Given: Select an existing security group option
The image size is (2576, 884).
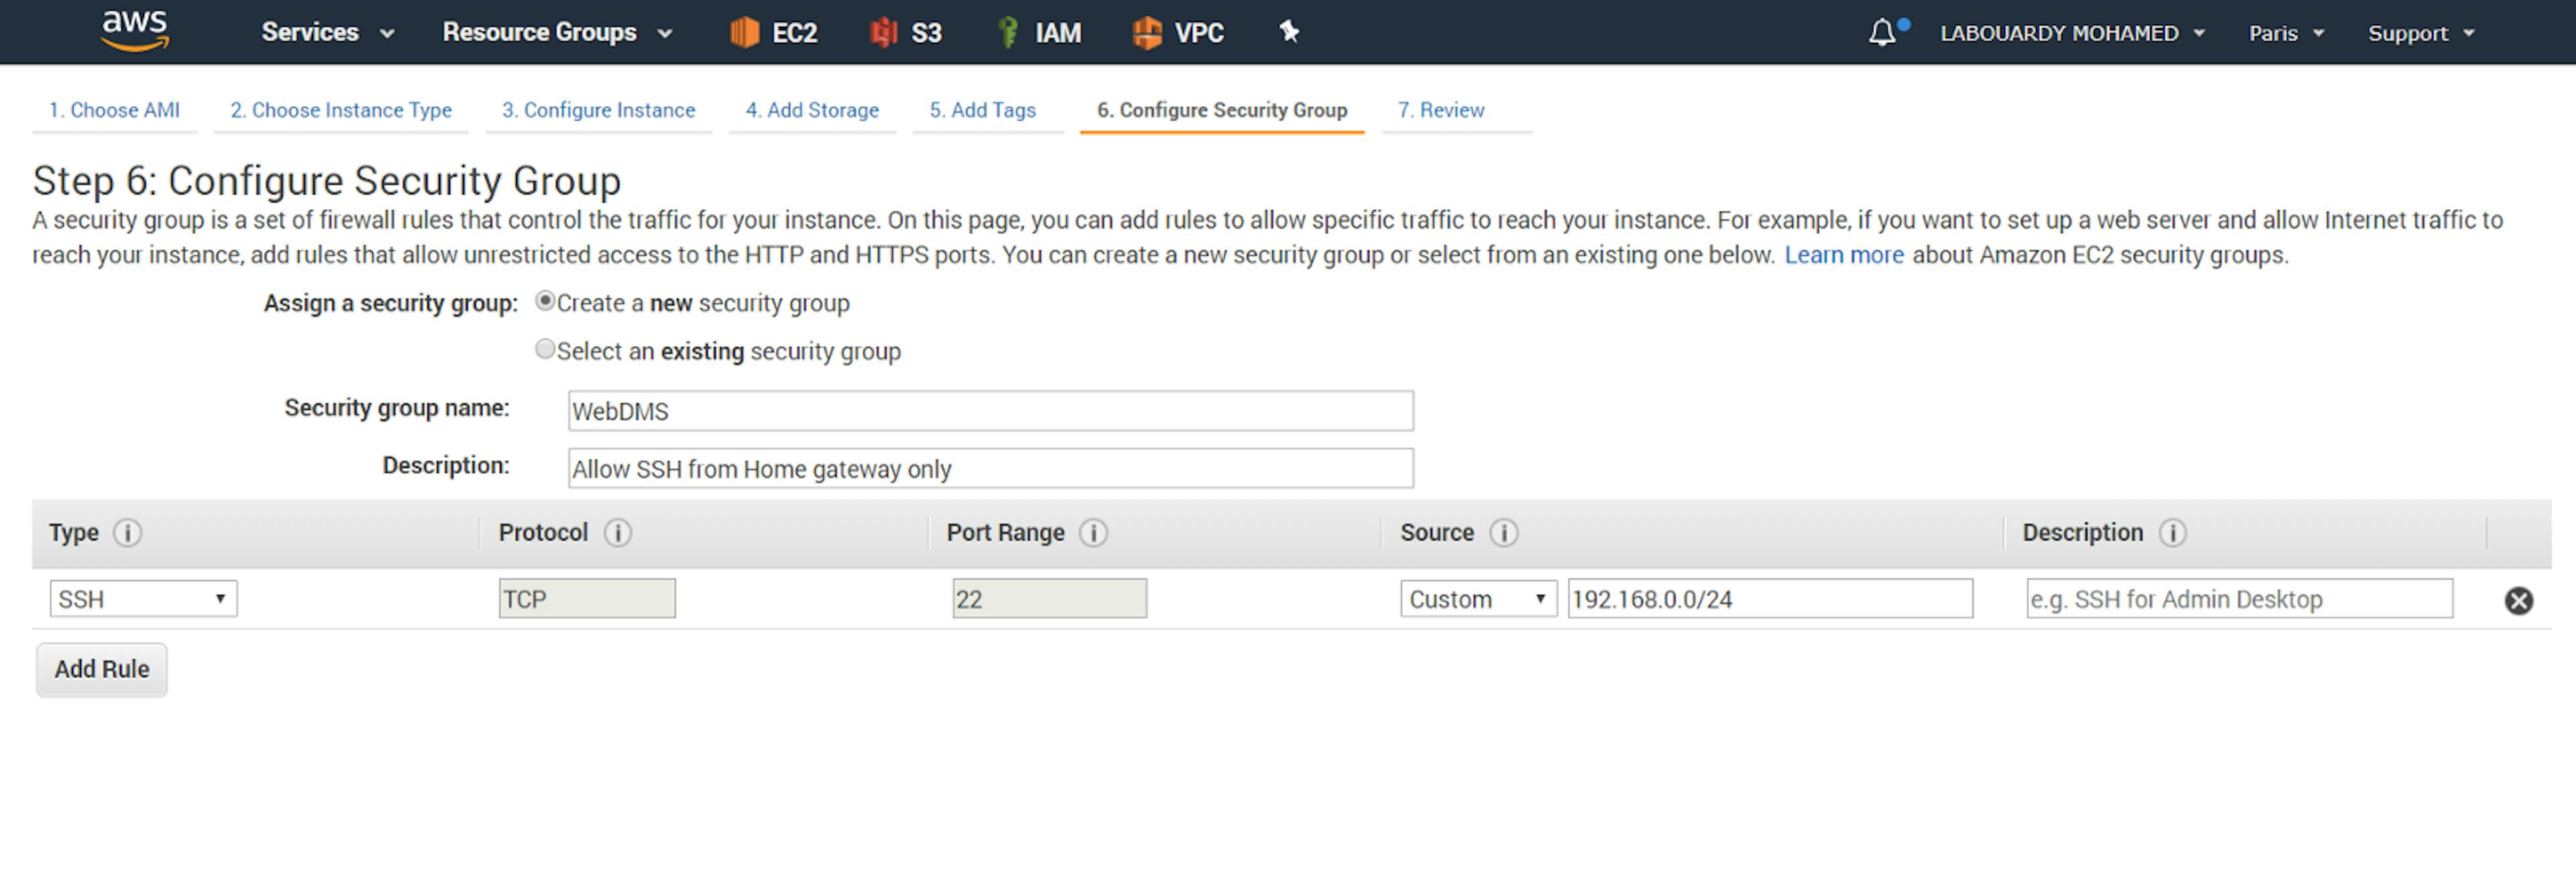Looking at the screenshot, I should (x=545, y=349).
